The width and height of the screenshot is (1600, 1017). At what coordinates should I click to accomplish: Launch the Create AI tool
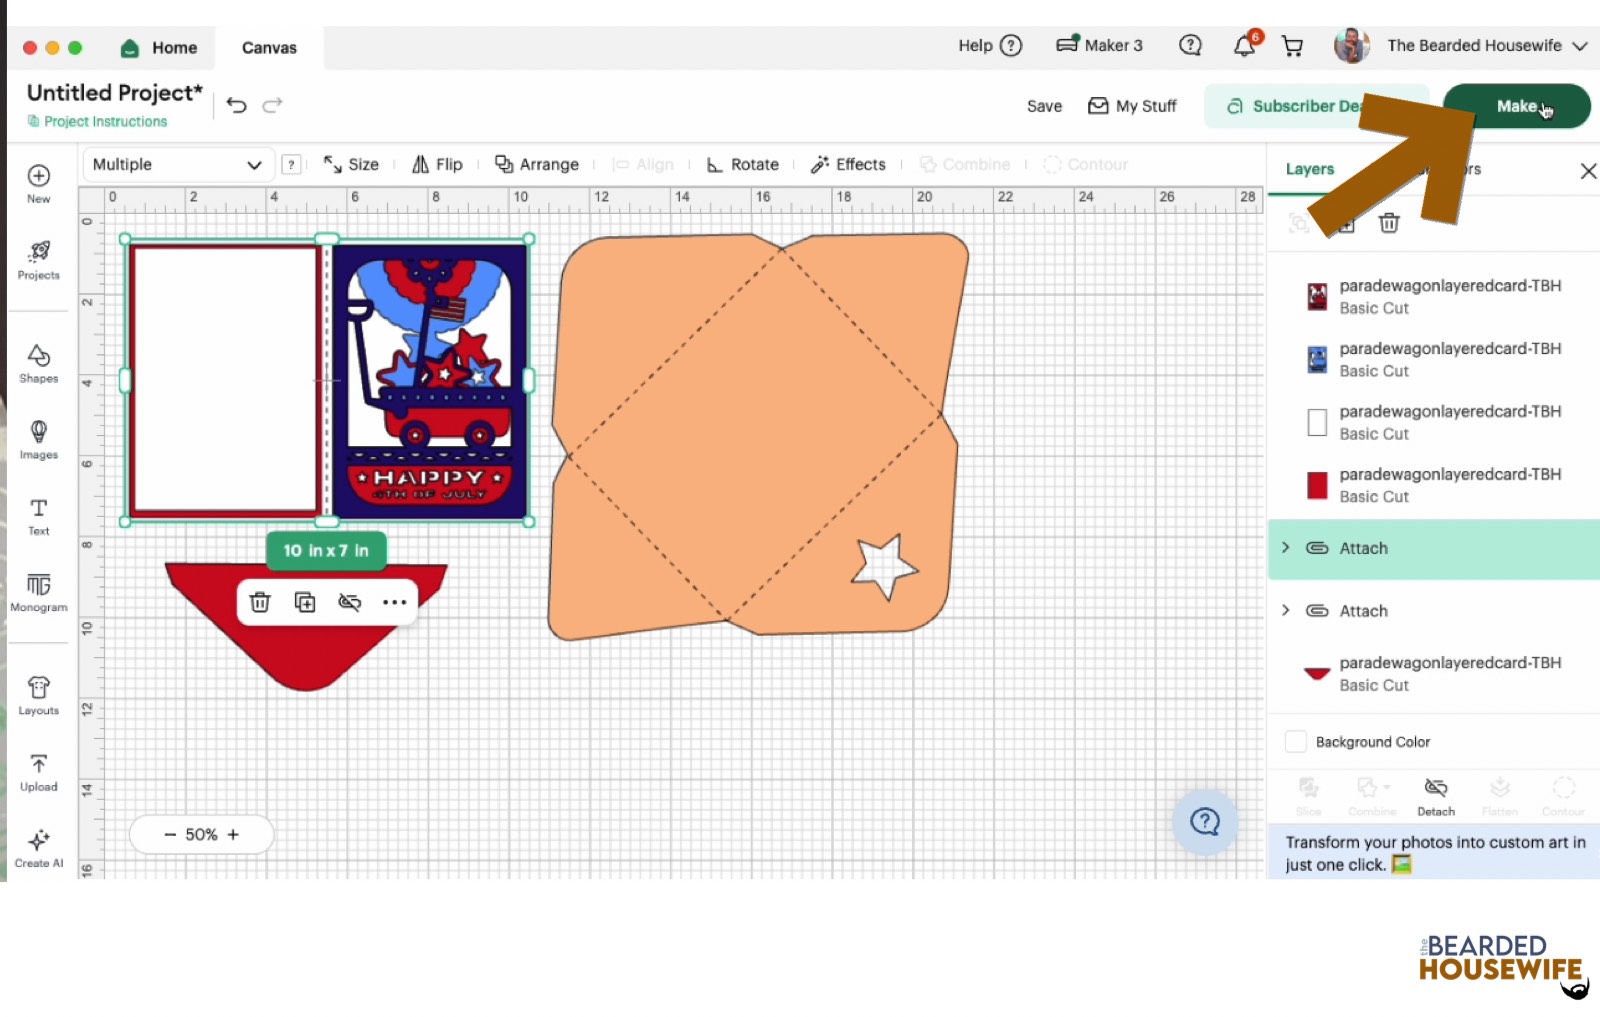(39, 848)
